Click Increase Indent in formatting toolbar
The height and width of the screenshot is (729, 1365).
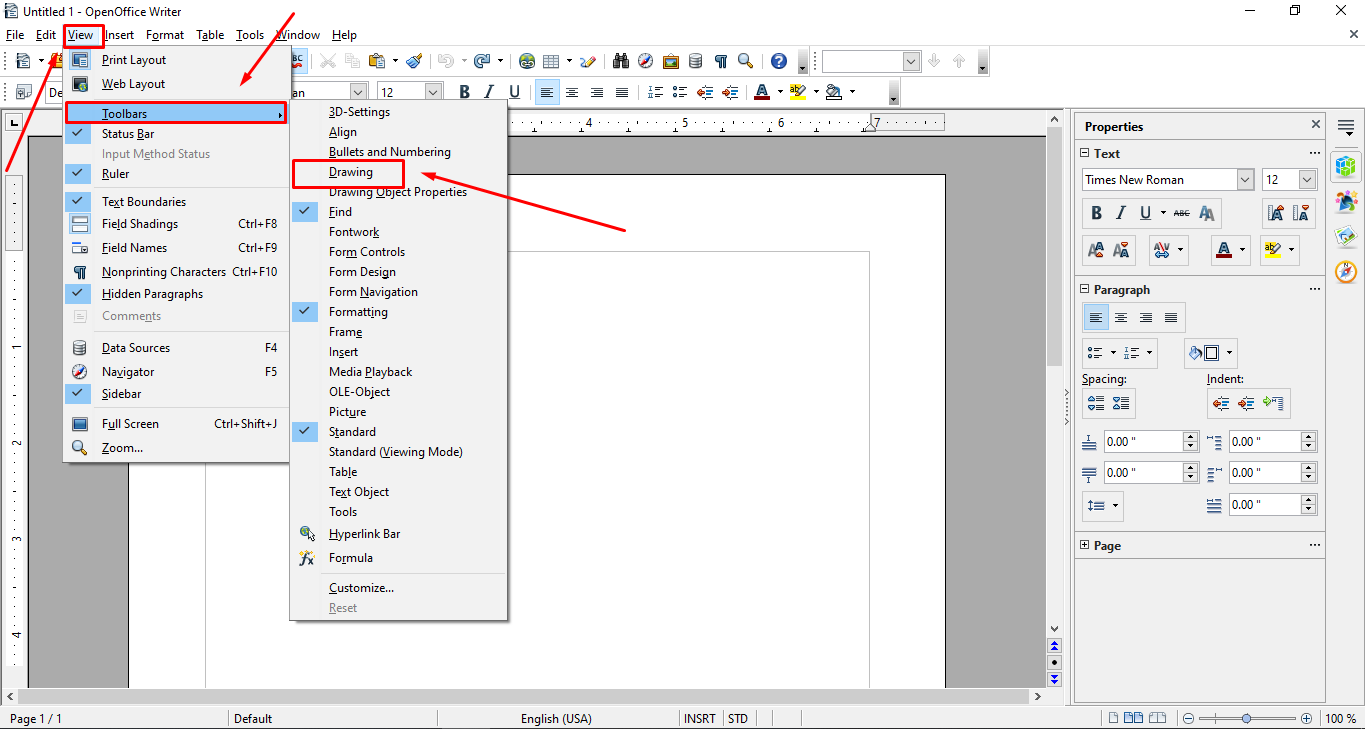(x=730, y=92)
